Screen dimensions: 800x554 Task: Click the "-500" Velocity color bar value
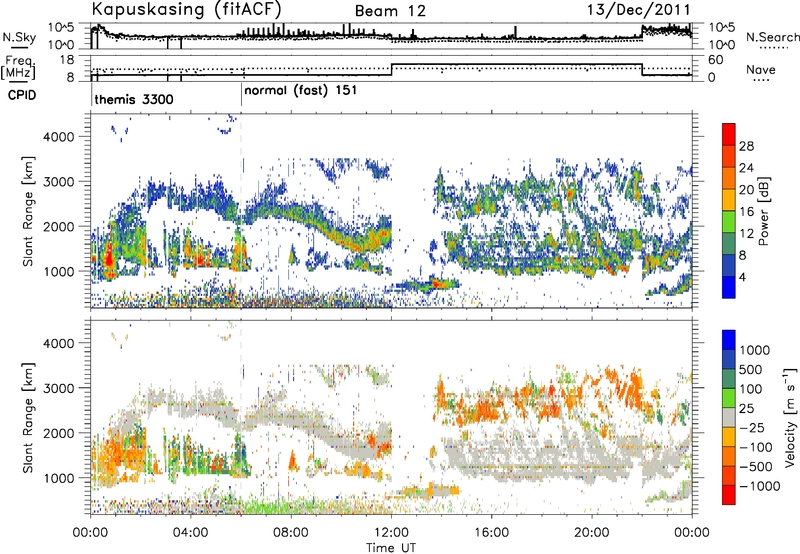tap(755, 466)
